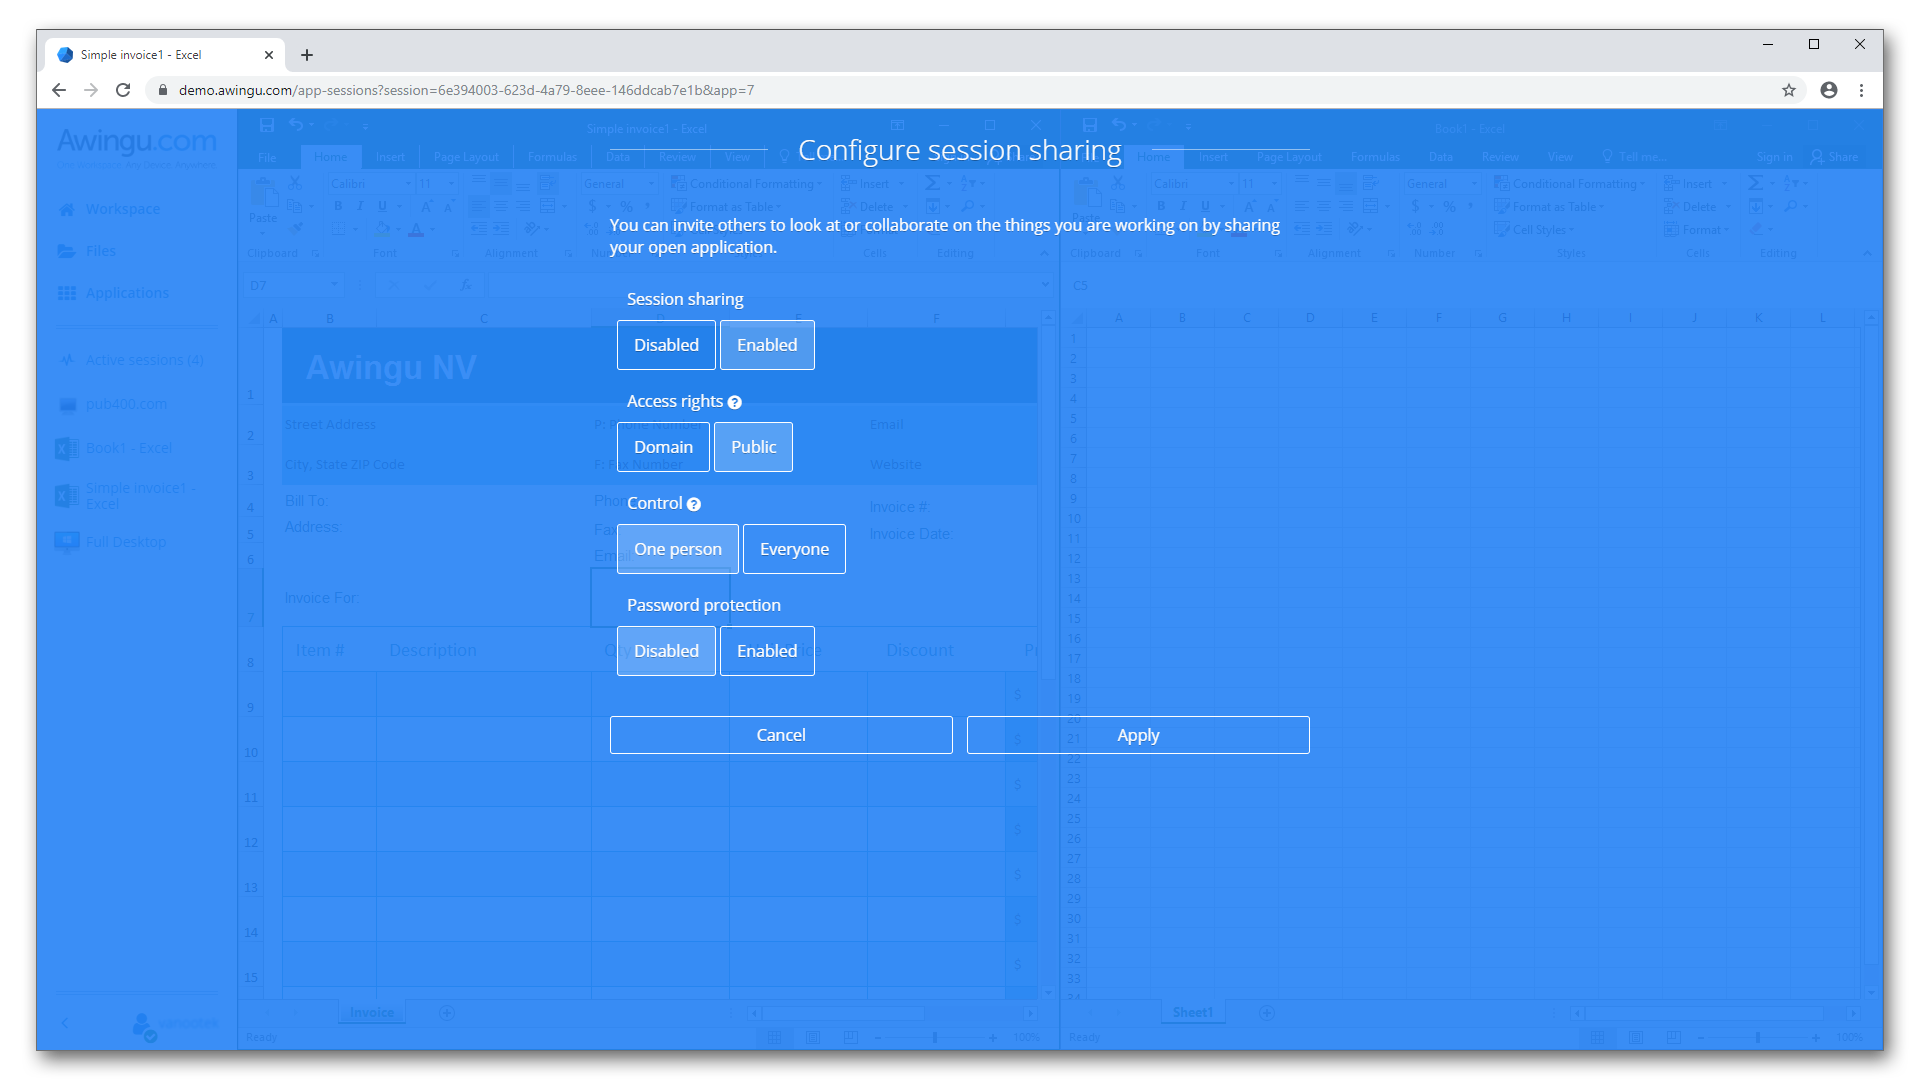Set Control to Everyone
Viewport: 1920px width, 1080px height.
(794, 548)
